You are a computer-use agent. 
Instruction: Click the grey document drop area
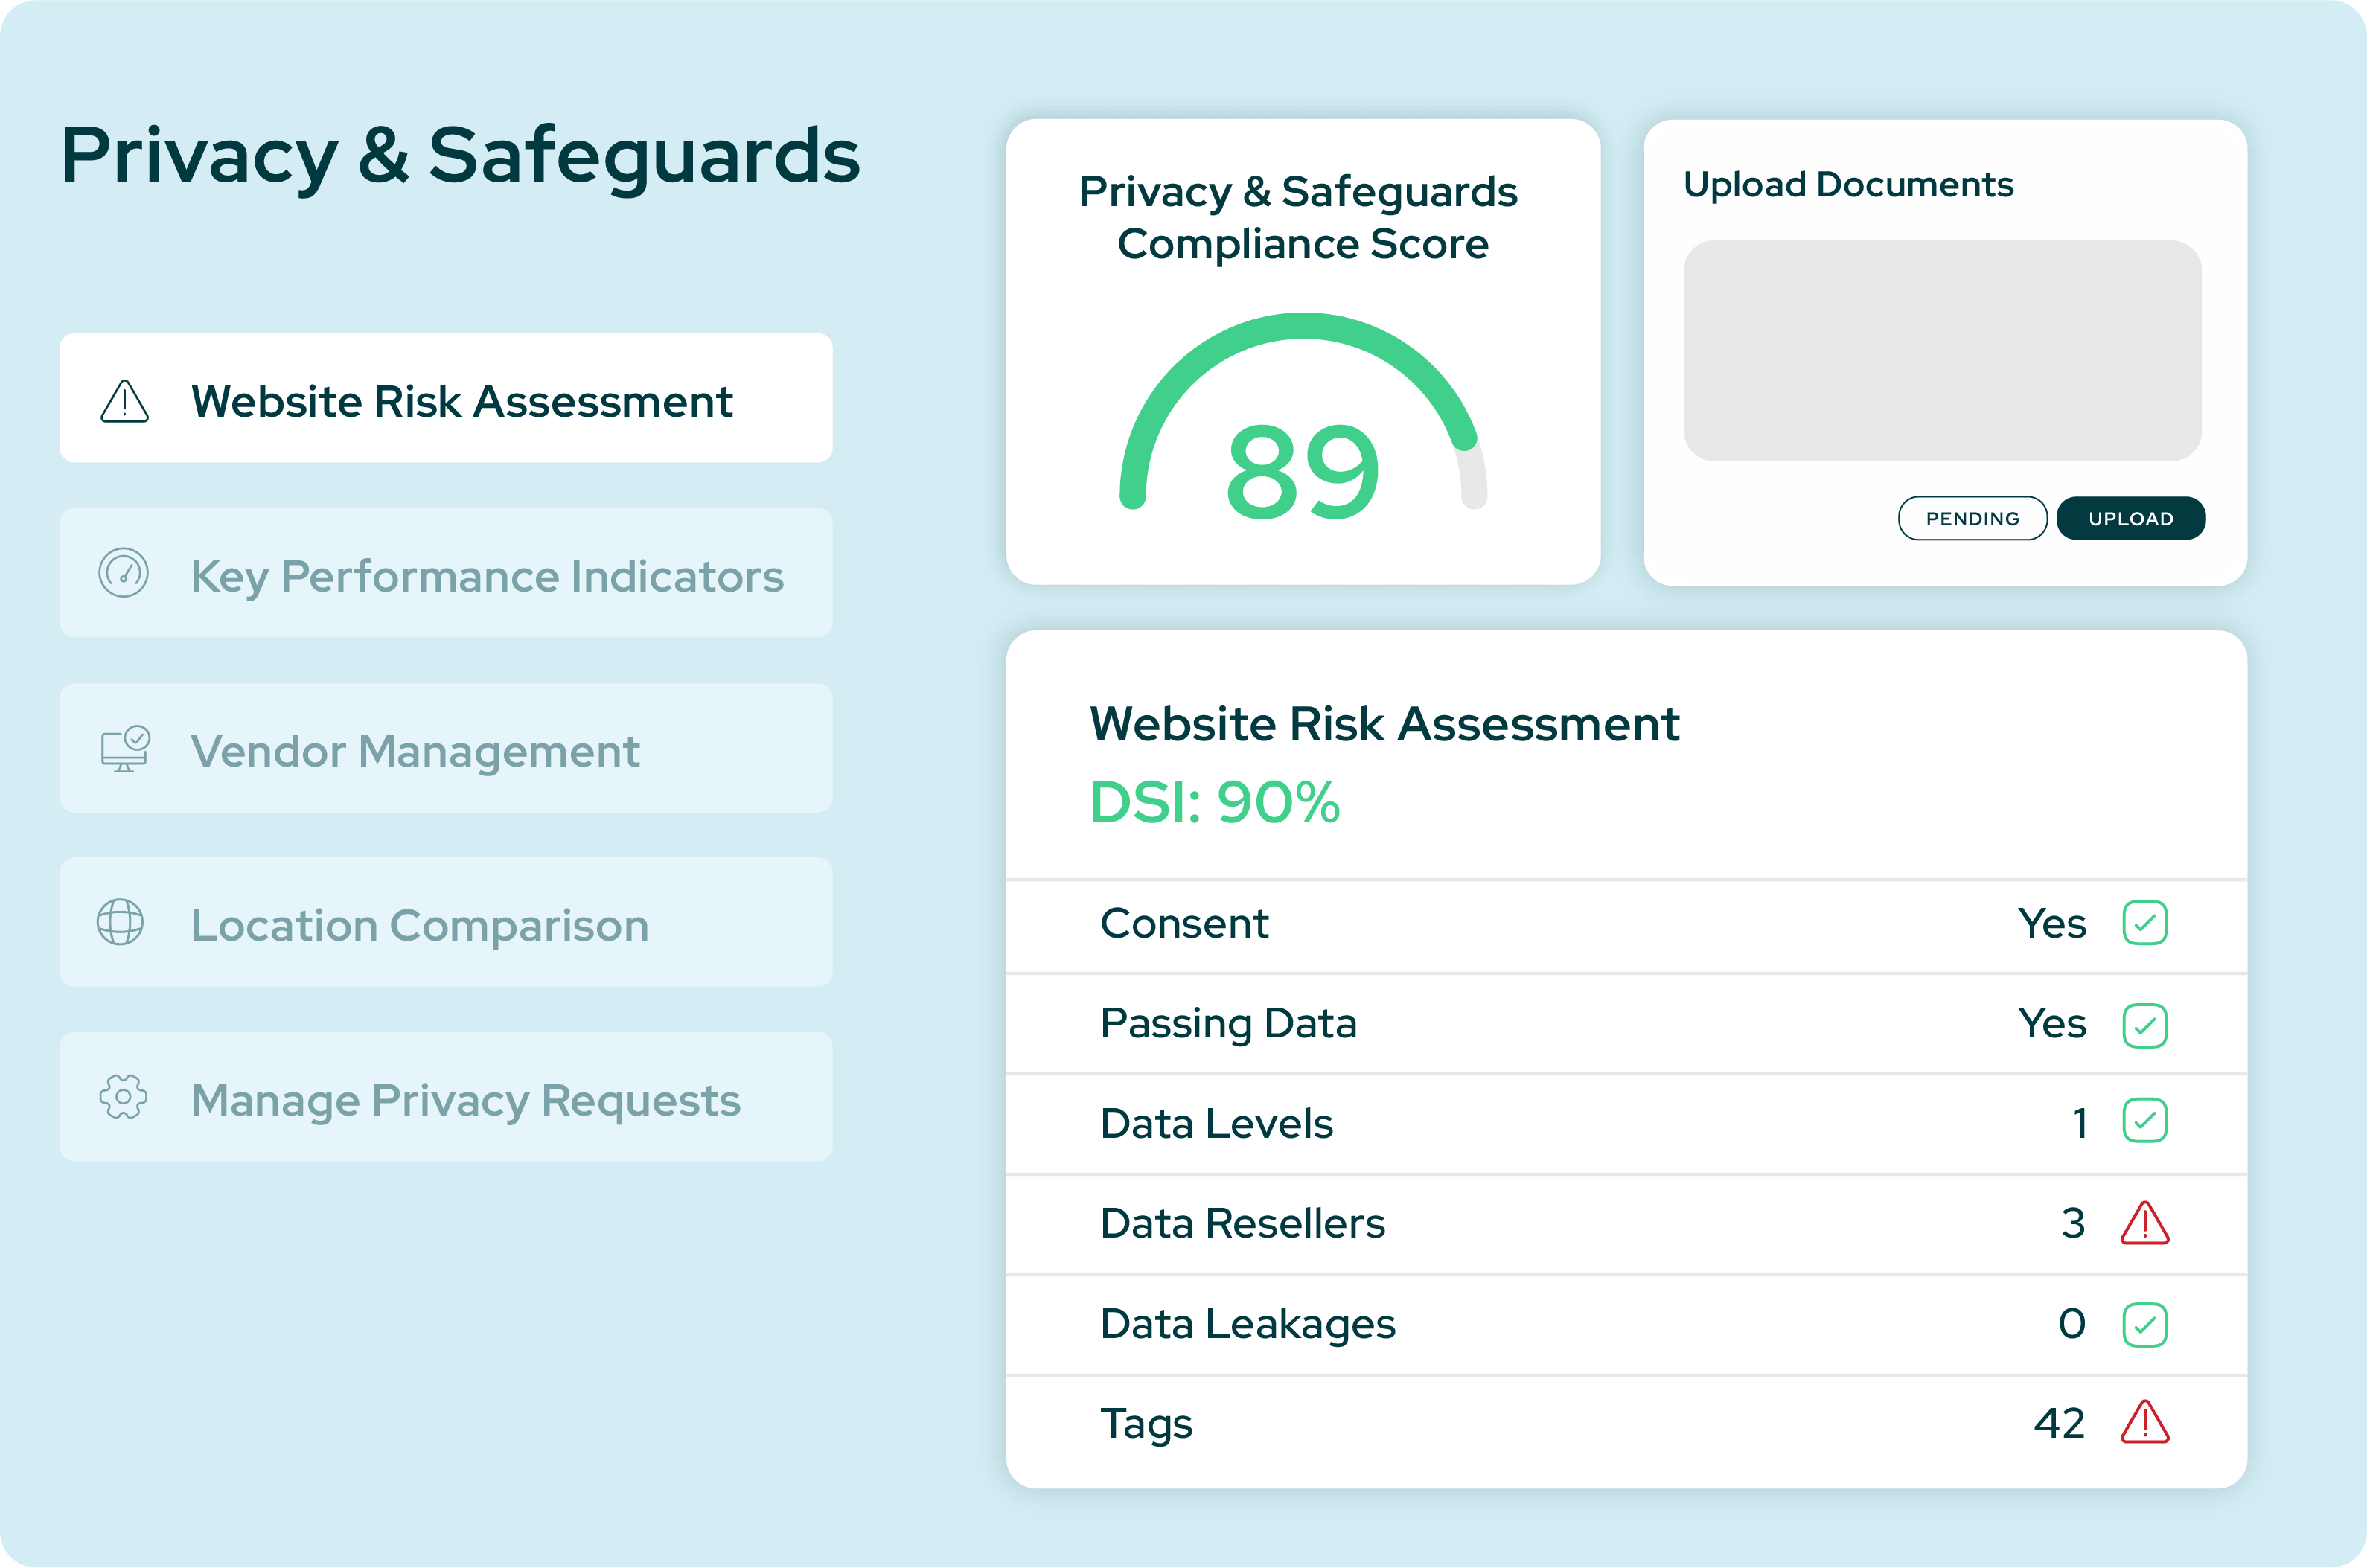[x=1942, y=350]
